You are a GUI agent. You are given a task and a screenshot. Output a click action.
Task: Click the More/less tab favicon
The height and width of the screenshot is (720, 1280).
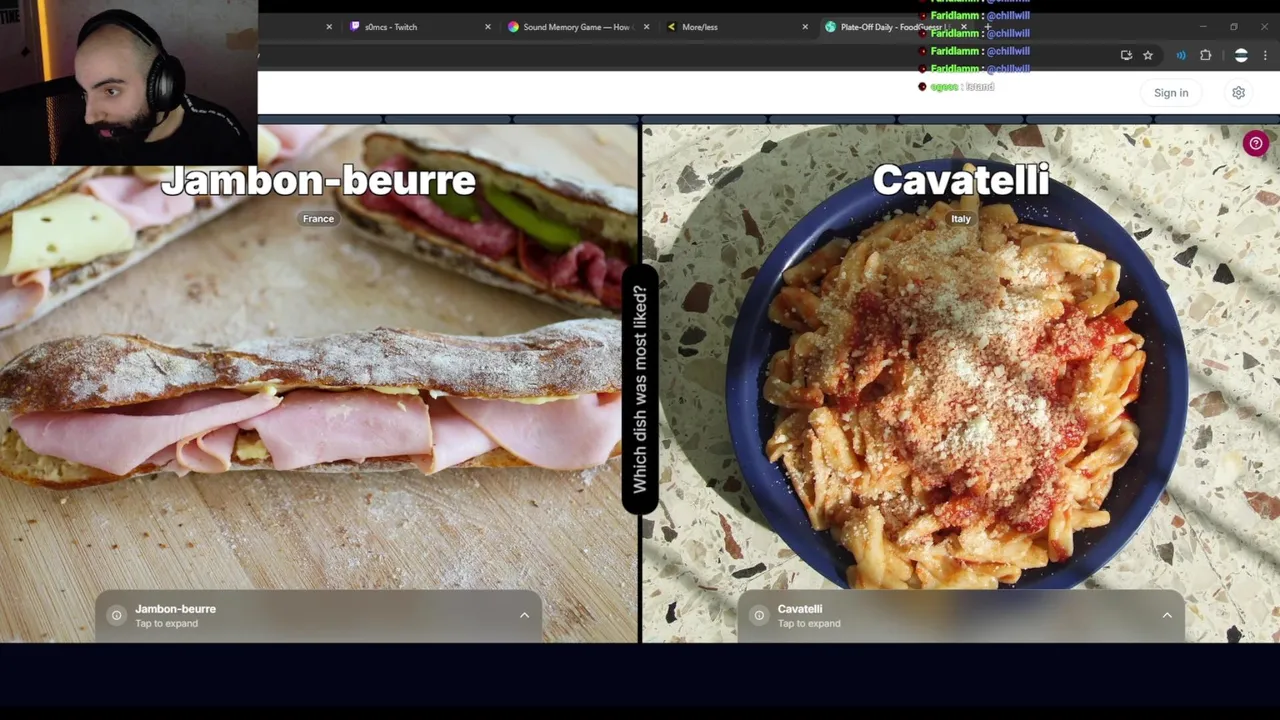[672, 27]
